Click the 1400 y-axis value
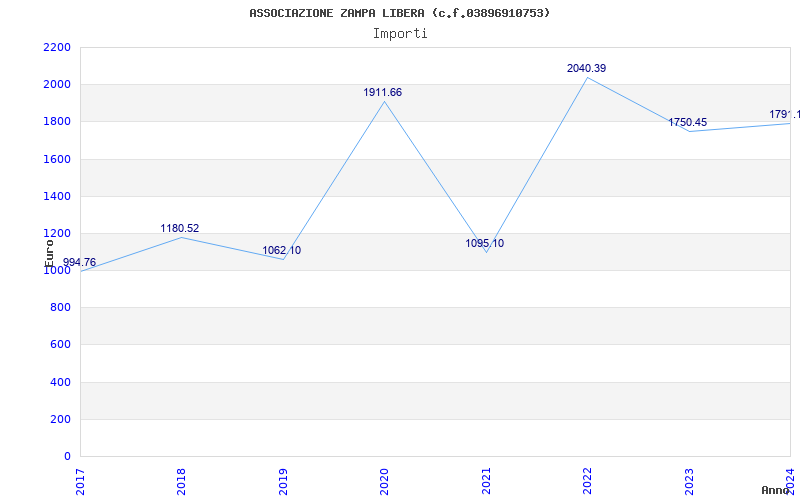The image size is (800, 500). click(x=57, y=196)
